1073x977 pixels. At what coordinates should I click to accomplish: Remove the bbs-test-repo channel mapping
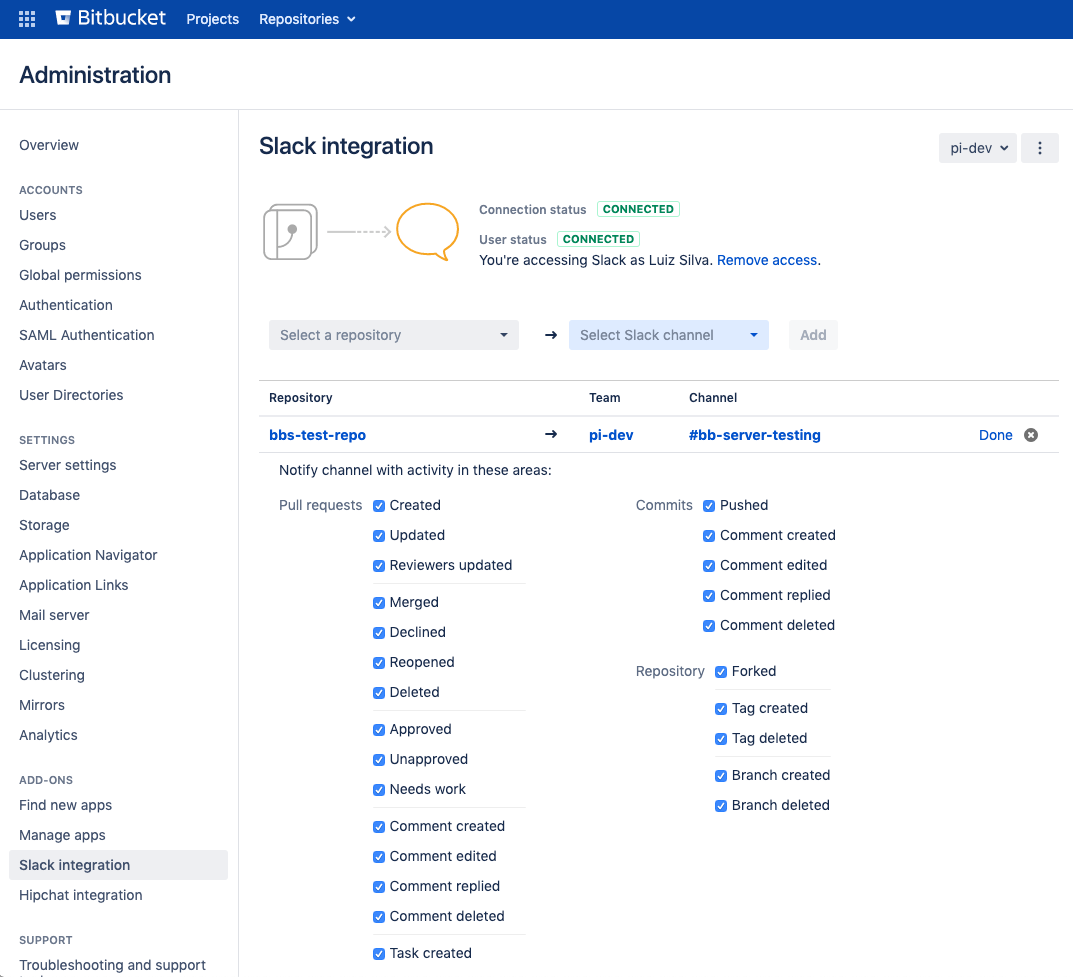pyautogui.click(x=1031, y=435)
